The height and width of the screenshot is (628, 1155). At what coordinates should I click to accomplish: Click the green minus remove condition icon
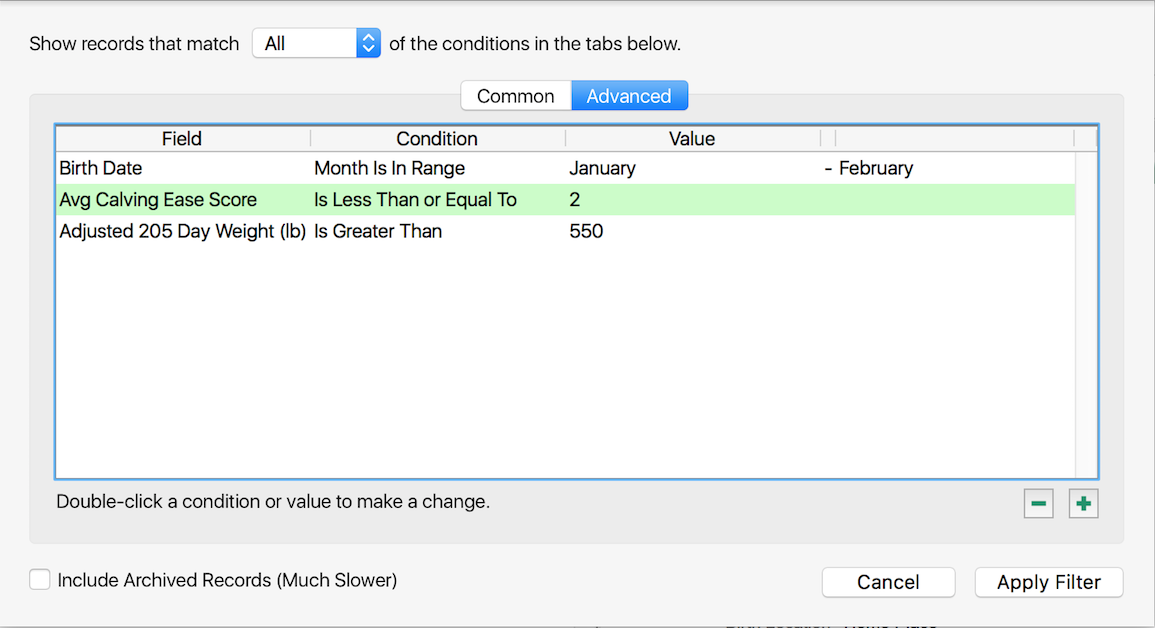[x=1039, y=504]
